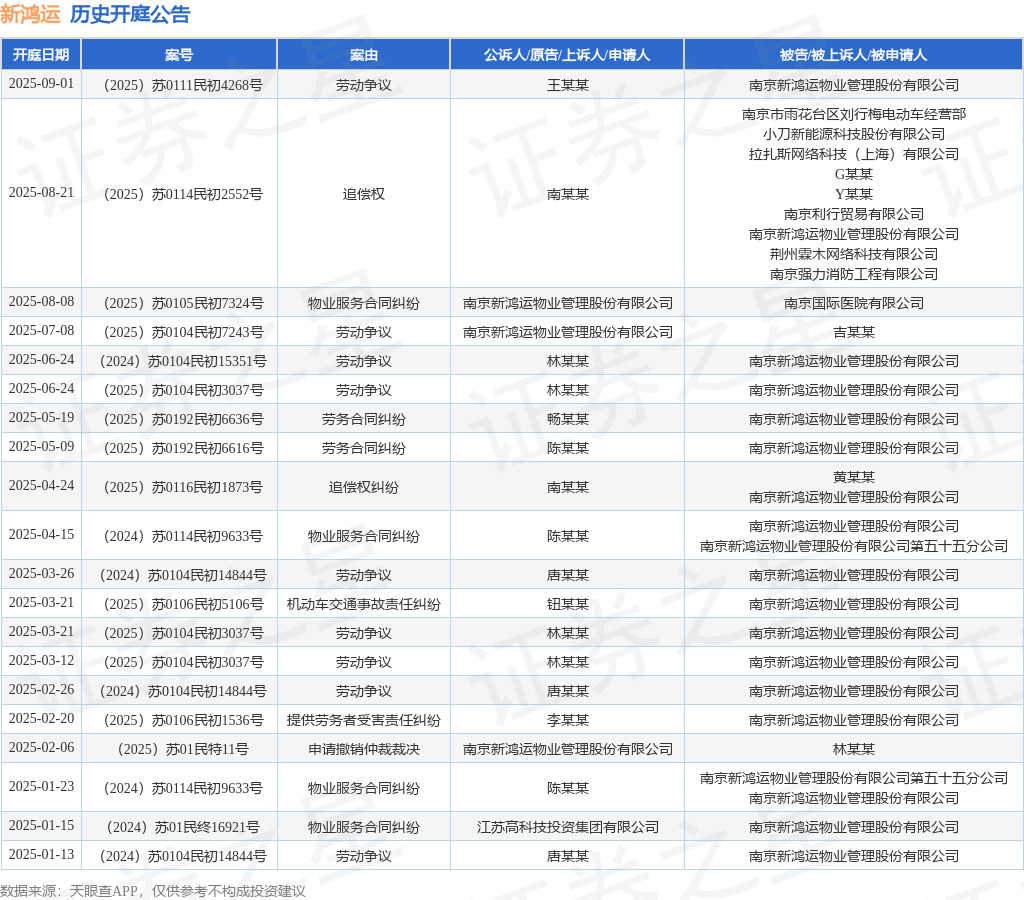Click defendant 南京利行贸易有限公司
Viewport: 1024px width, 900px height.
(854, 214)
